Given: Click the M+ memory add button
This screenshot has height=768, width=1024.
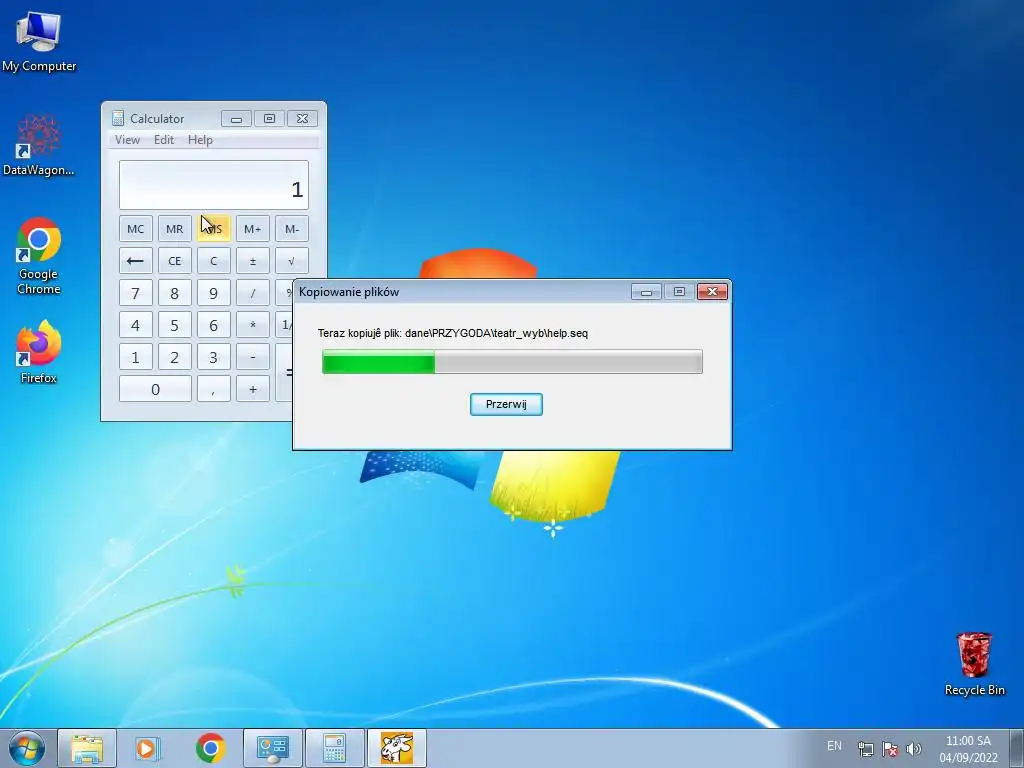Looking at the screenshot, I should [253, 229].
